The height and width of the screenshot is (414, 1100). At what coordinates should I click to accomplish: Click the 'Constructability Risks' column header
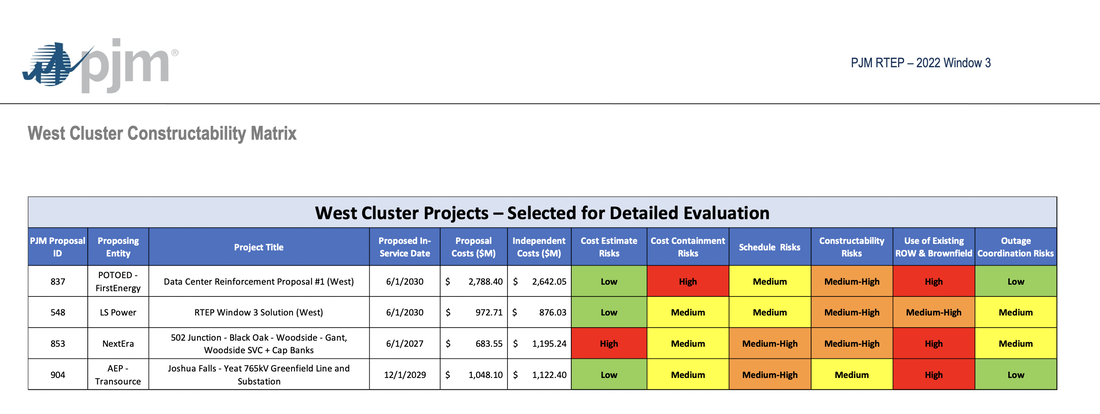852,247
